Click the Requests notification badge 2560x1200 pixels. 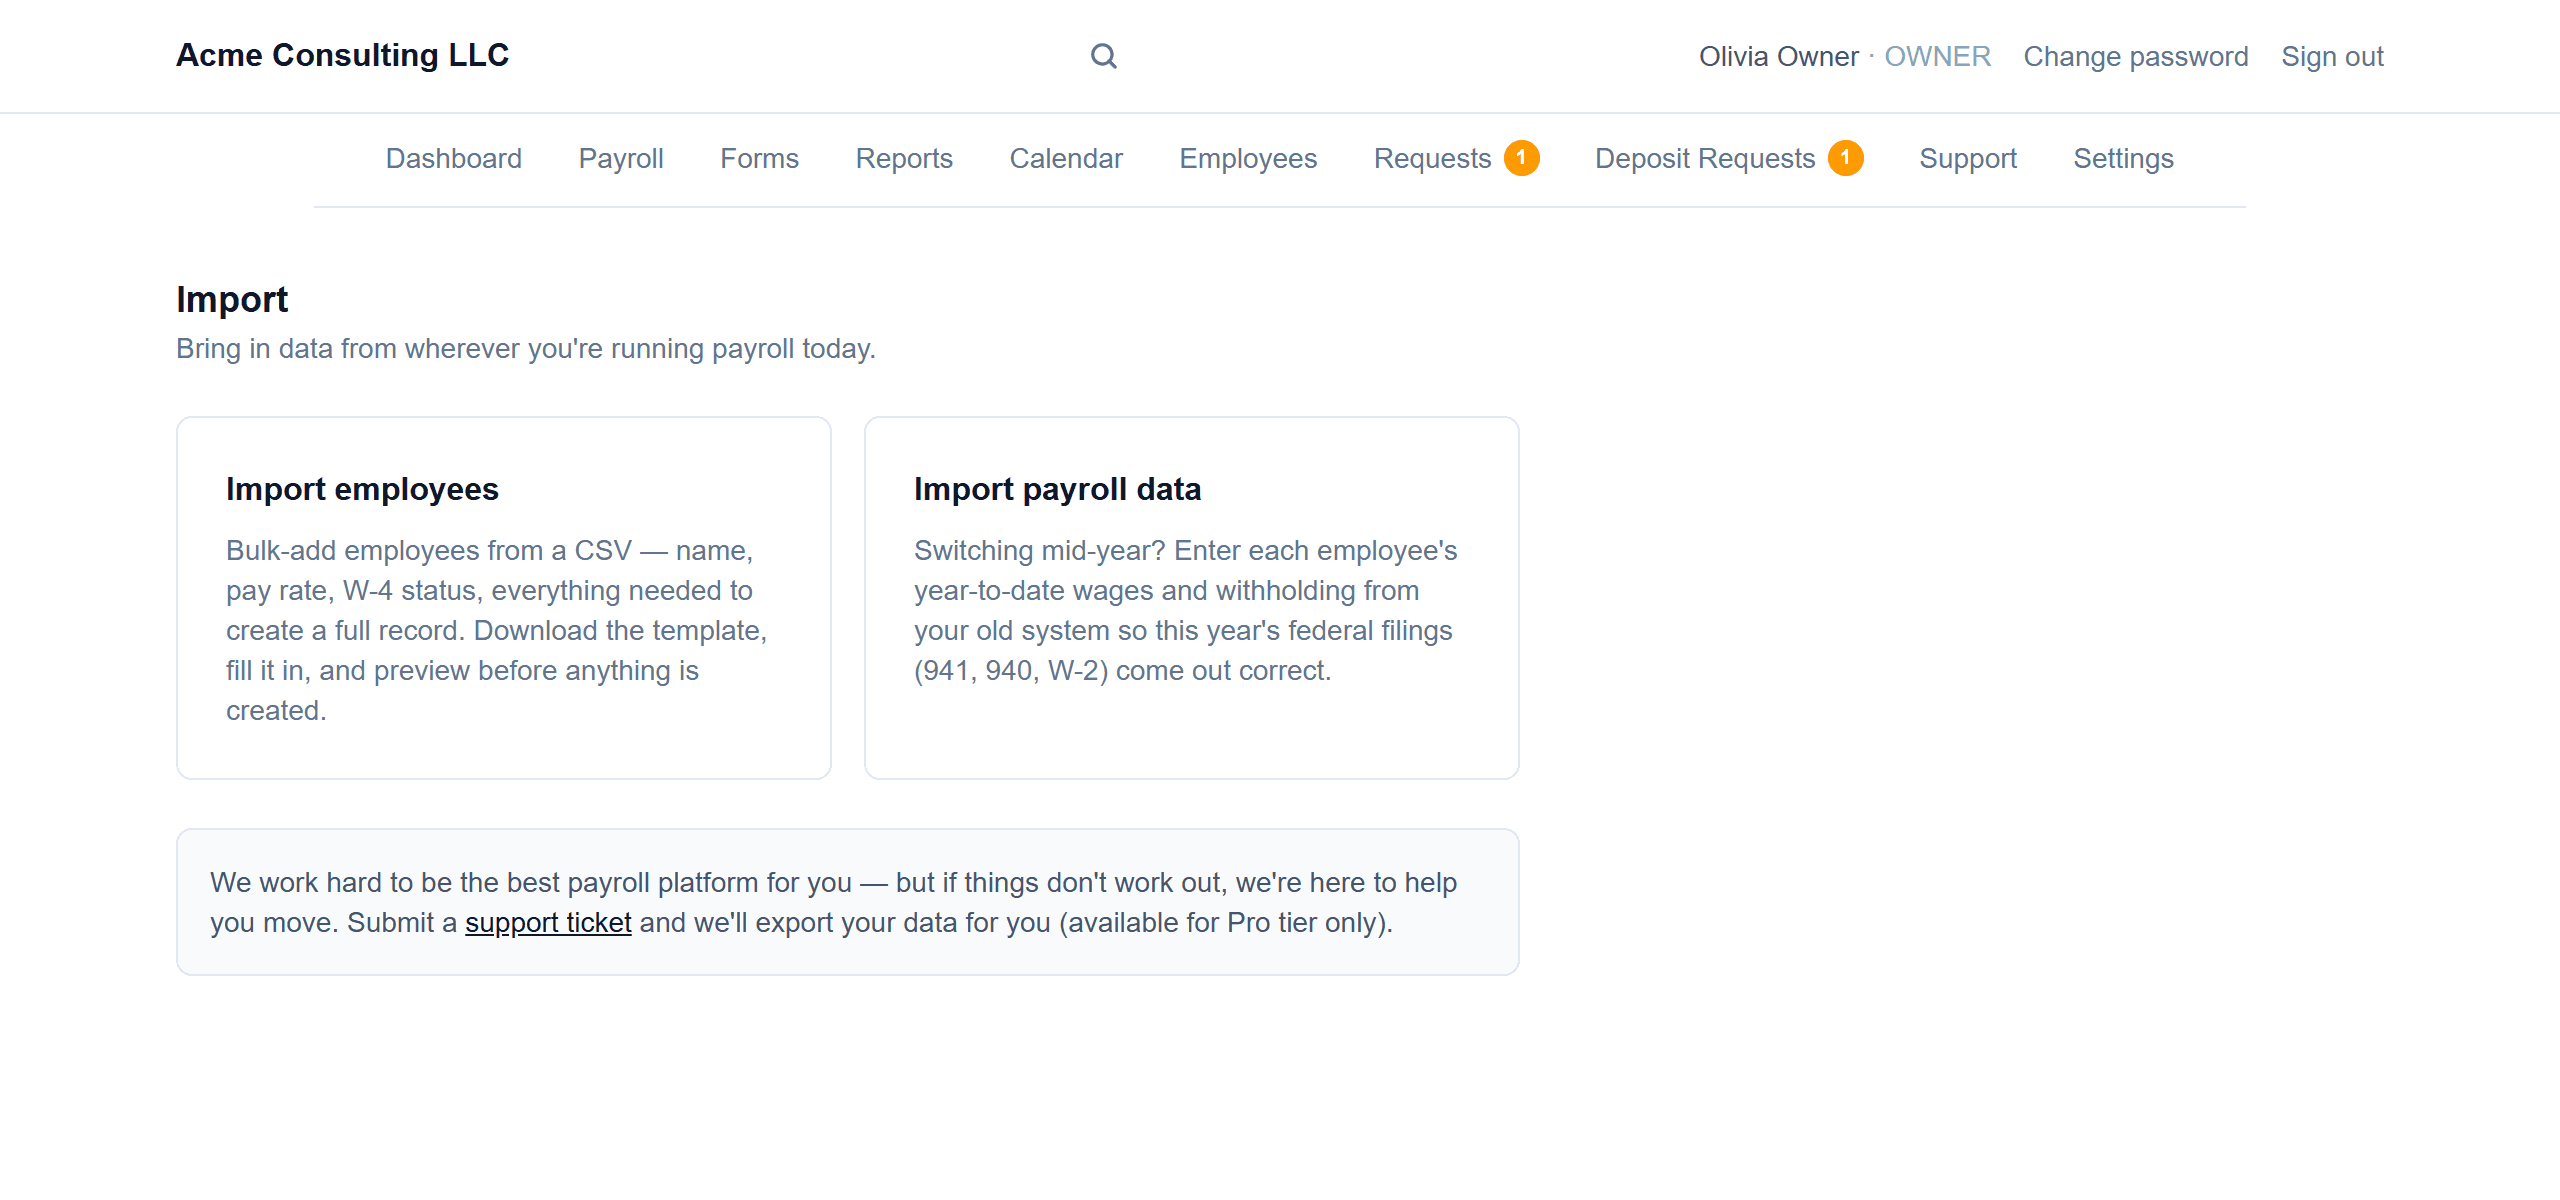pos(1521,158)
